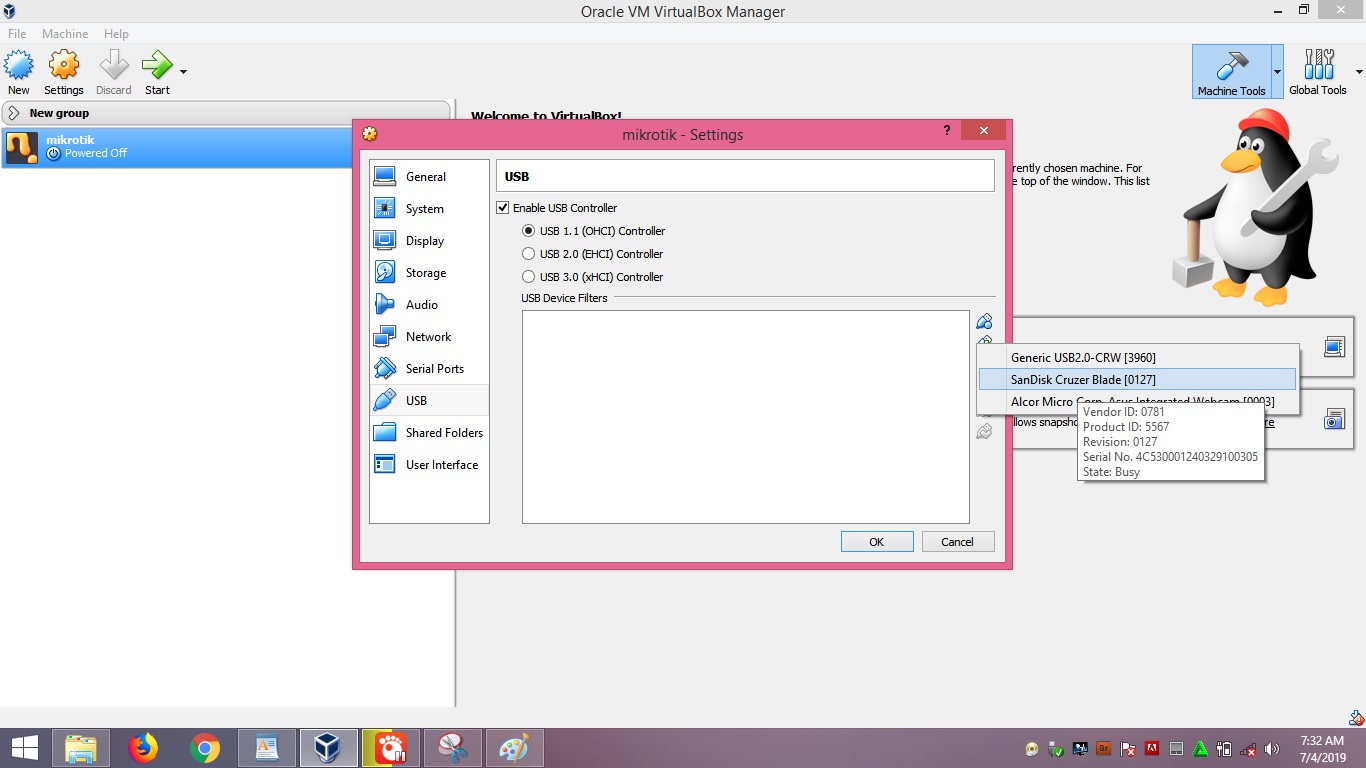The image size is (1366, 768).
Task: Open Snipping Tool from the taskbar
Action: pyautogui.click(x=452, y=748)
